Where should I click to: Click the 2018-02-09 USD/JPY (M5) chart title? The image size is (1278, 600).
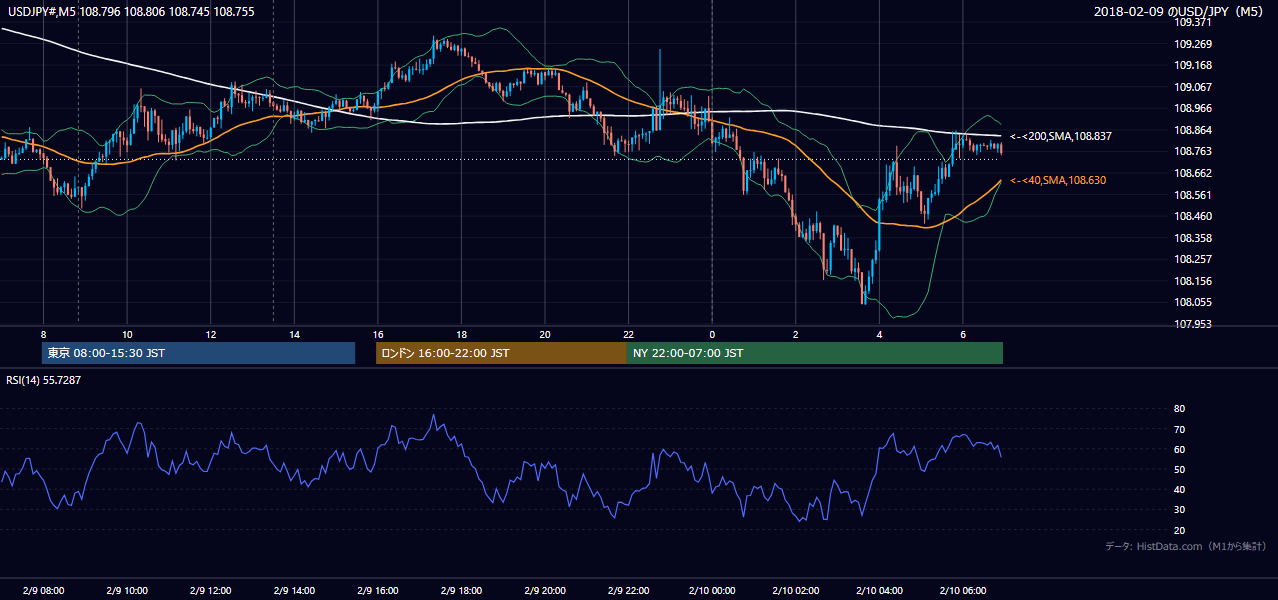[1179, 11]
